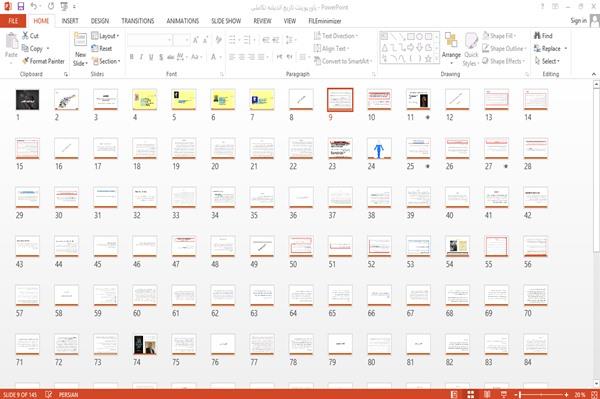The height and width of the screenshot is (399, 600).
Task: Click PERSIAN language in status bar
Action: (x=68, y=394)
